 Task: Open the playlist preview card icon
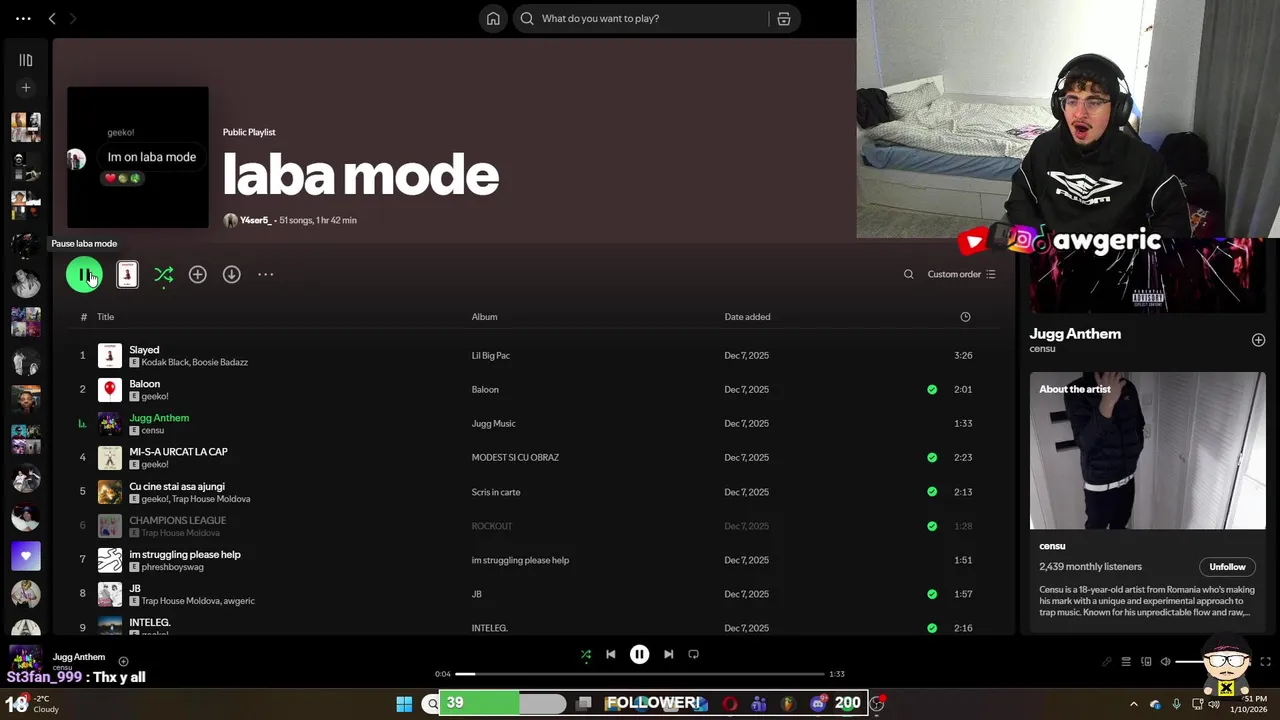click(x=127, y=274)
